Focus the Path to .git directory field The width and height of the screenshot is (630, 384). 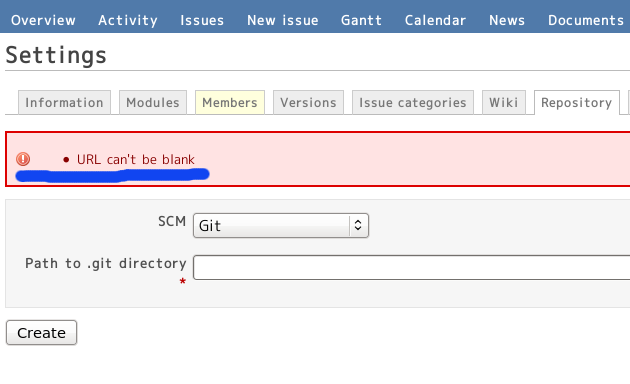pos(411,267)
